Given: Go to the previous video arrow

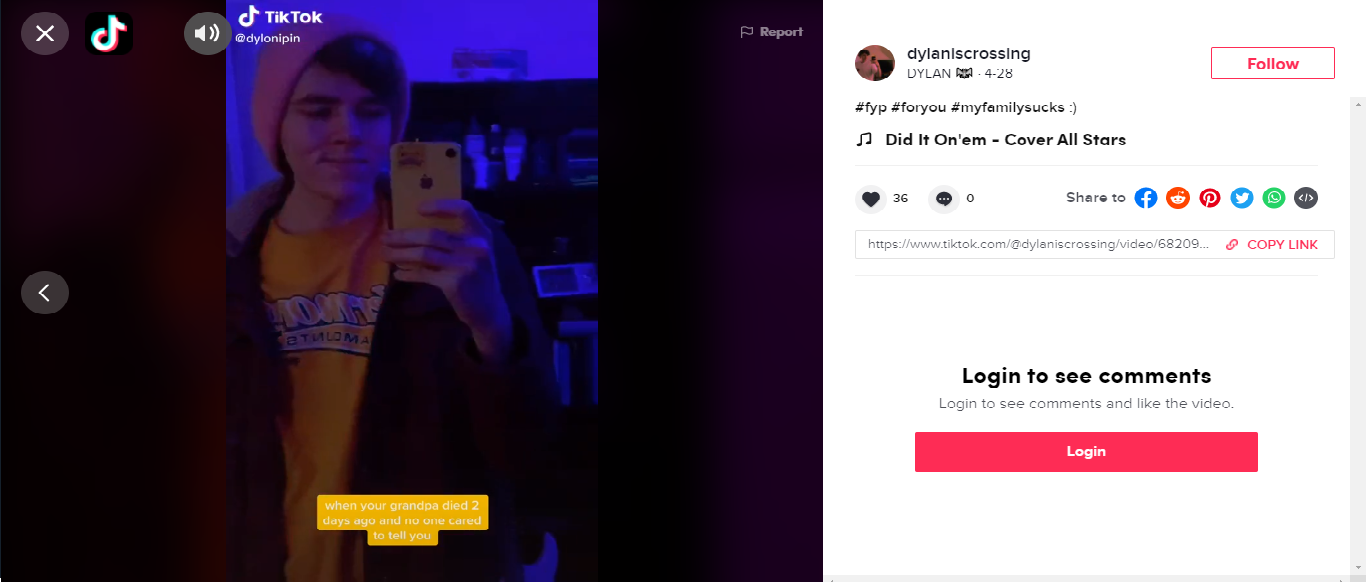Looking at the screenshot, I should (45, 293).
